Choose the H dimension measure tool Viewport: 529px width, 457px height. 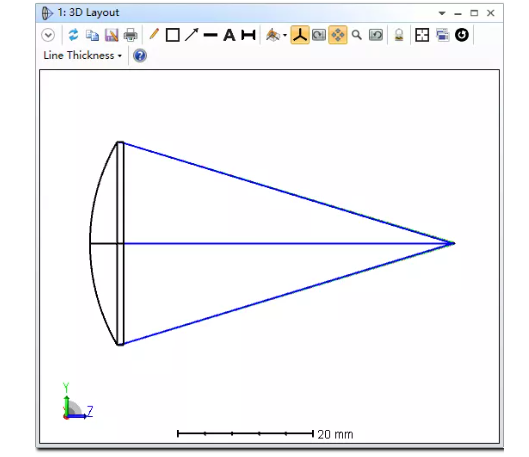pyautogui.click(x=248, y=35)
